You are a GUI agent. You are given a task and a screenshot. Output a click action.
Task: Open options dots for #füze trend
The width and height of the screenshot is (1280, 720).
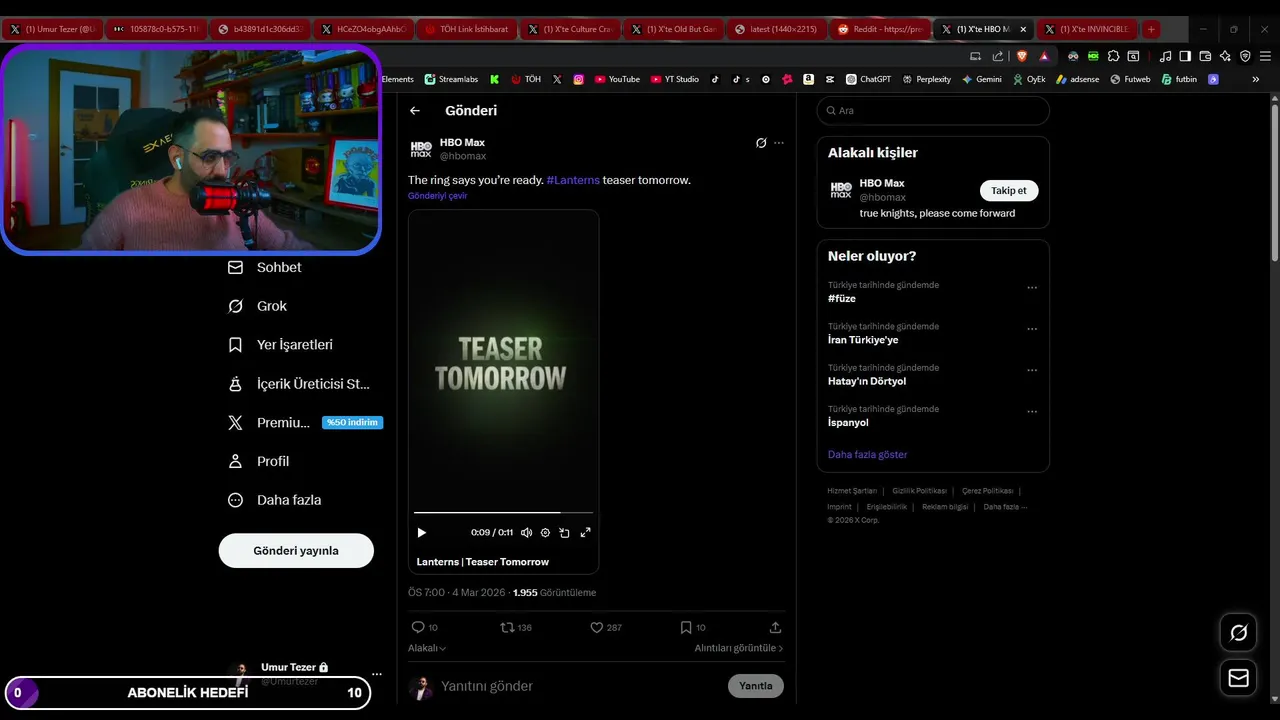(x=1032, y=288)
